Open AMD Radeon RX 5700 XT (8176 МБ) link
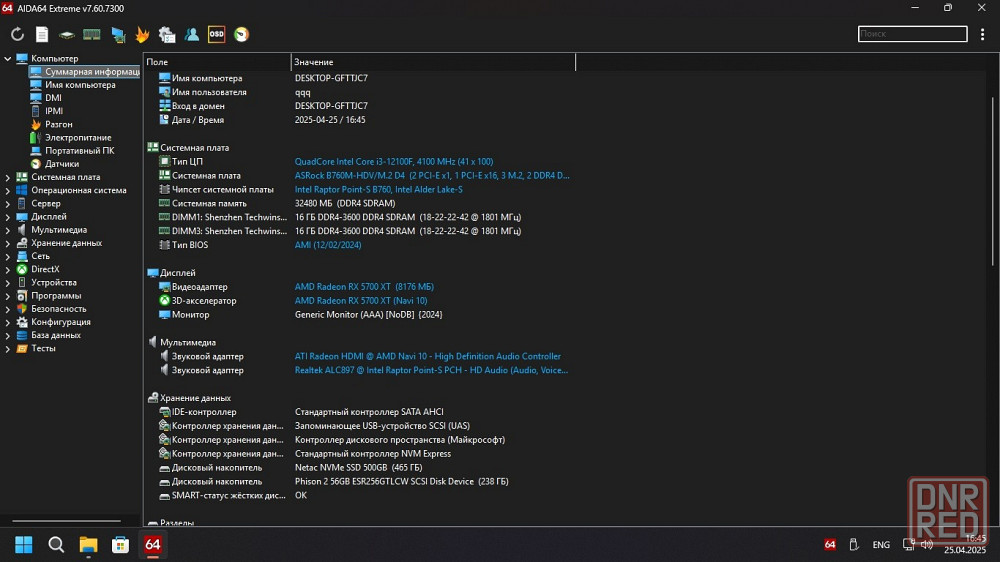This screenshot has width=1000, height=562. tap(364, 287)
